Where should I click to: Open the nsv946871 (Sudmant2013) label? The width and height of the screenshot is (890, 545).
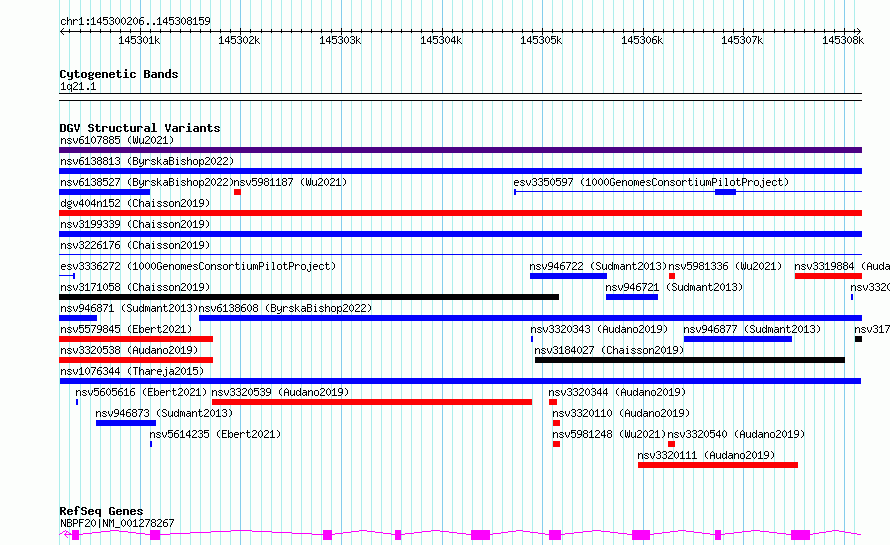click(x=129, y=308)
